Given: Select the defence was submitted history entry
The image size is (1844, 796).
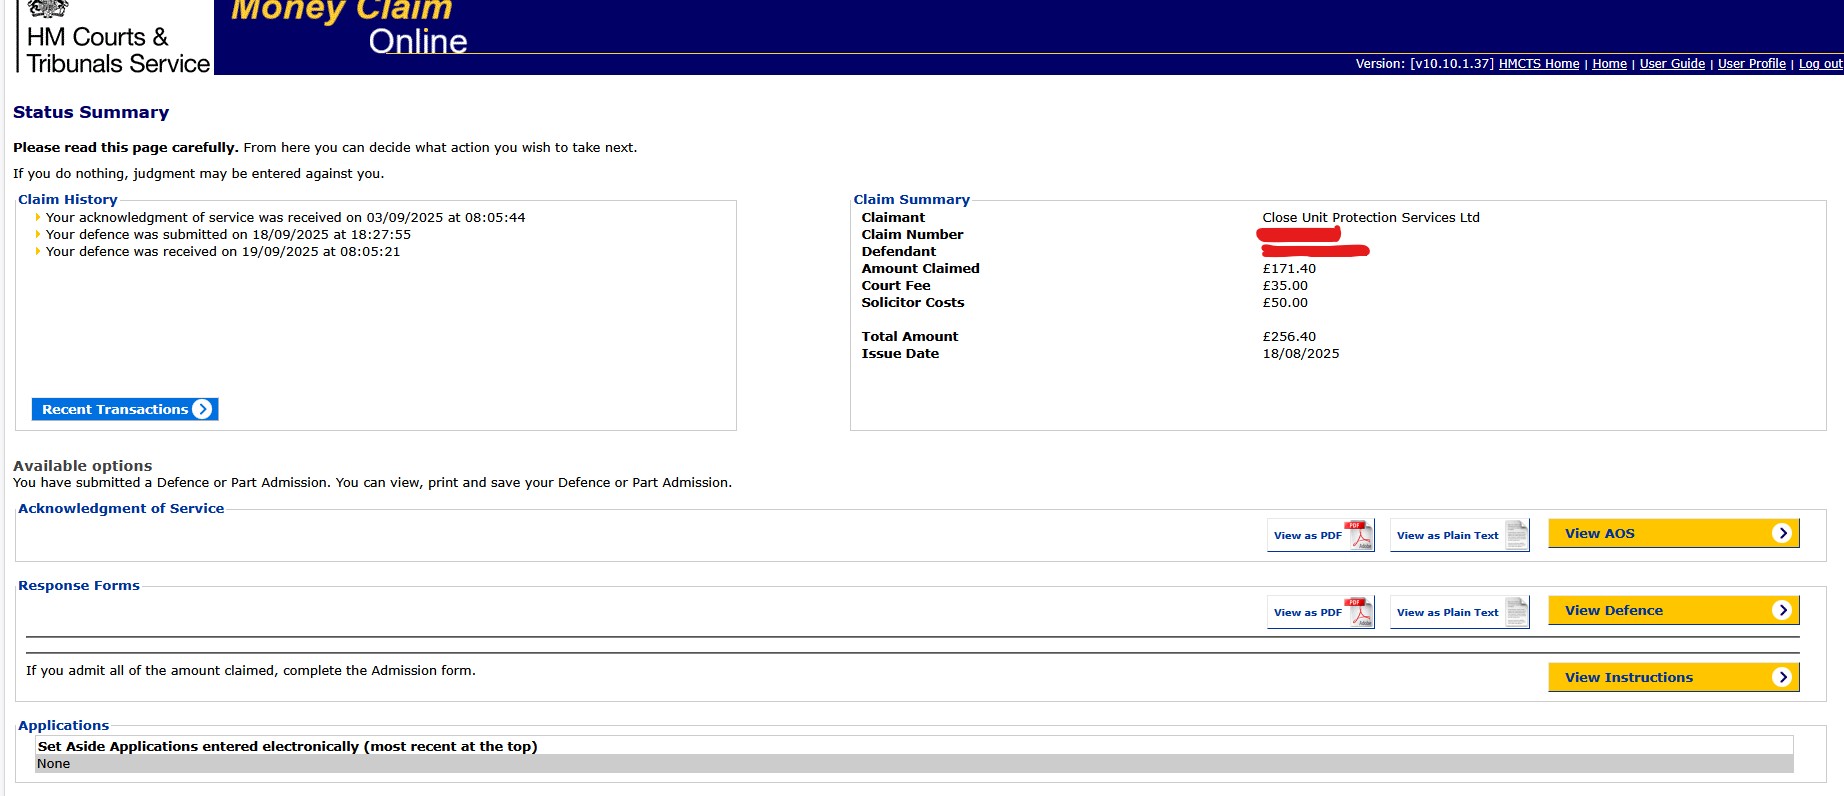Looking at the screenshot, I should (228, 234).
